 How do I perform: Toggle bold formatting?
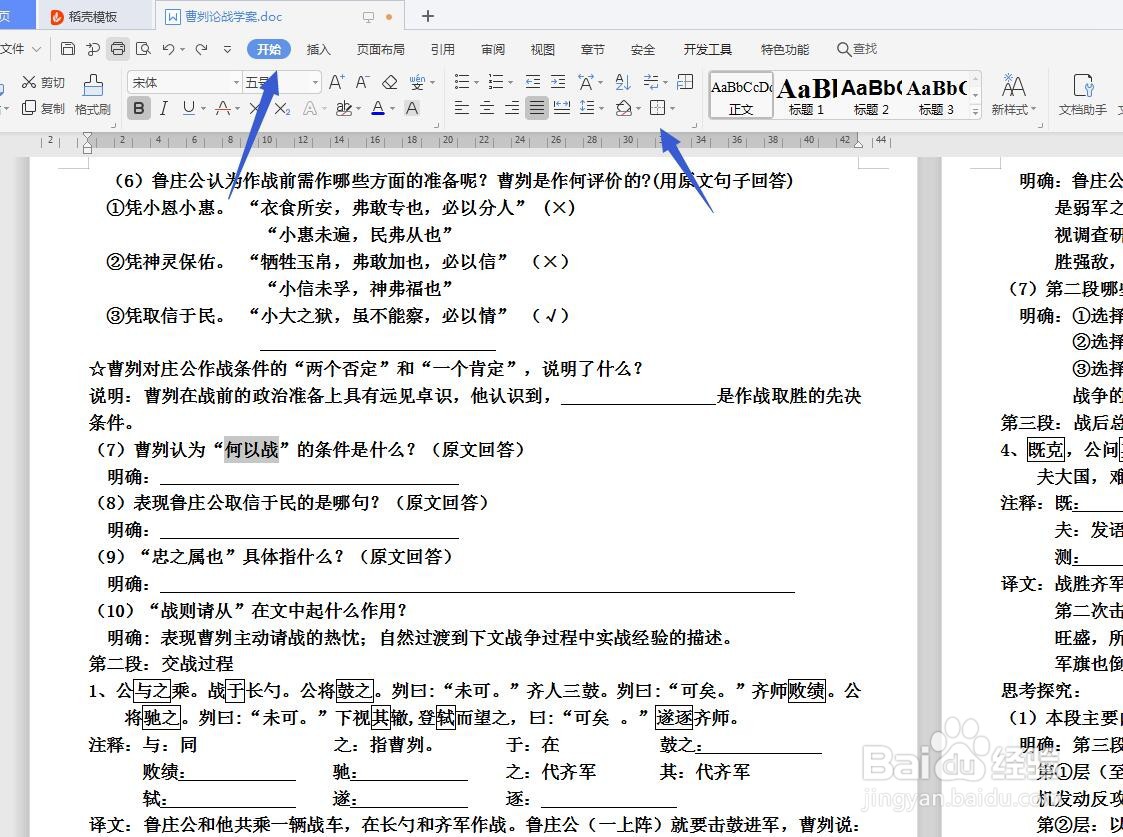(x=138, y=108)
